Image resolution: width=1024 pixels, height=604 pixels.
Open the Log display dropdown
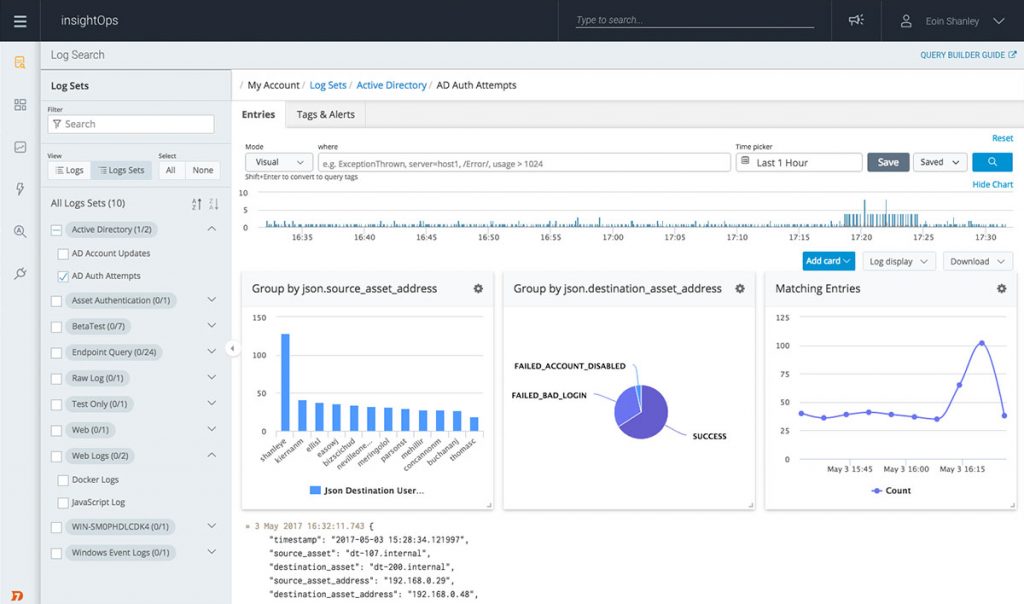899,261
